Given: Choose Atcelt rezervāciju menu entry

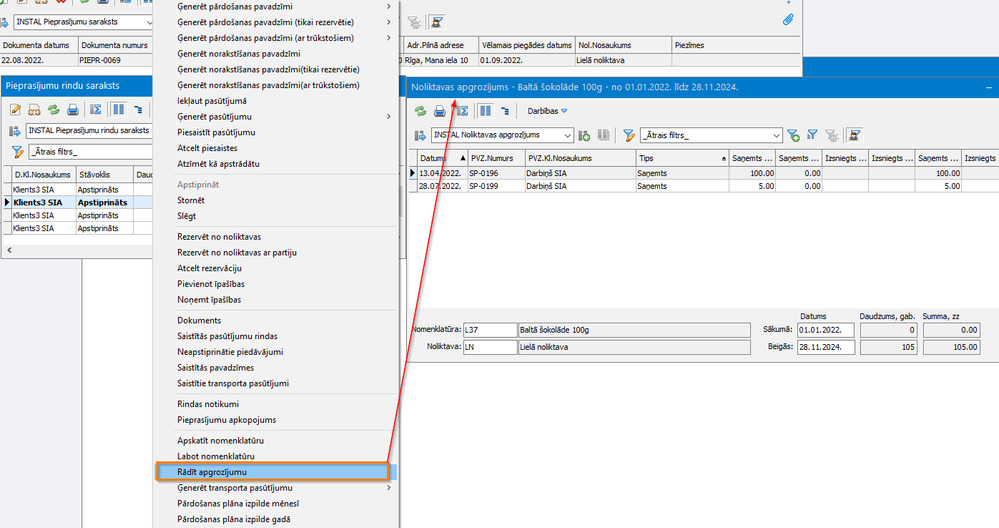Looking at the screenshot, I should coord(209,268).
